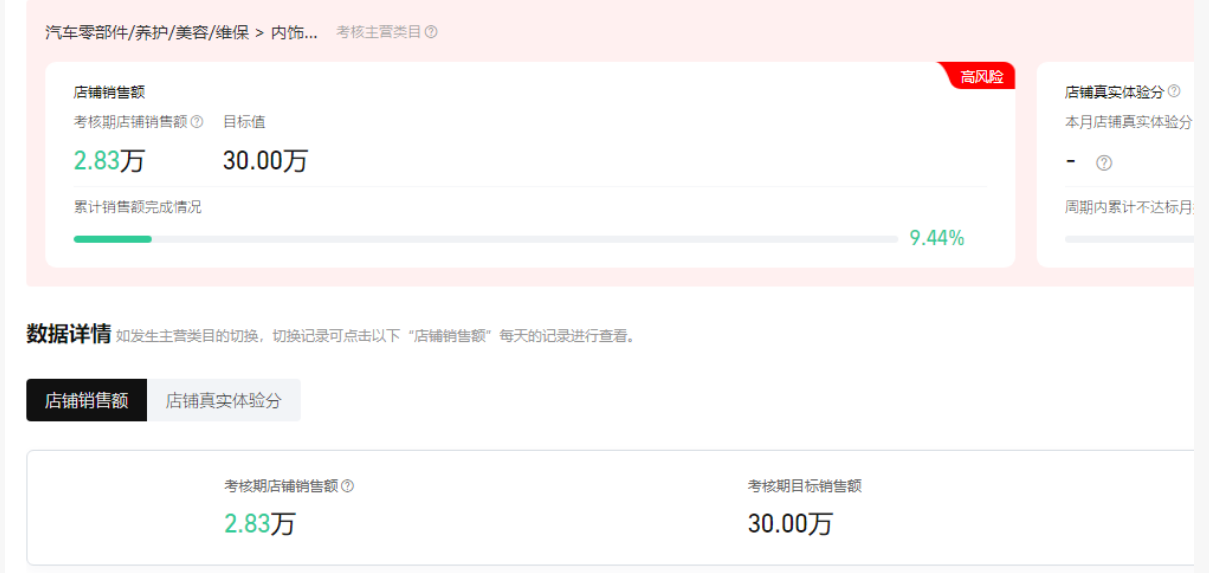
Task: Open help tooltip for top card 考核期店铺销售额
Action: point(197,122)
